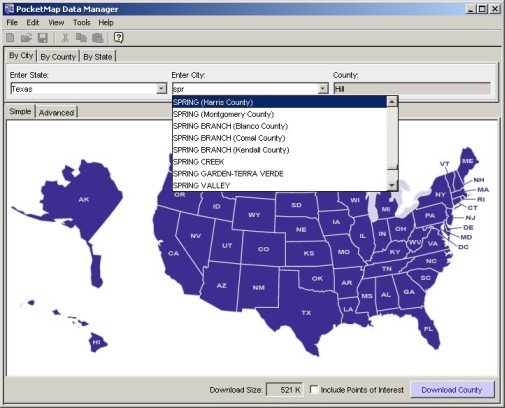Click Colorado (CO) on the map
The width and height of the screenshot is (505, 408).
pyautogui.click(x=263, y=249)
